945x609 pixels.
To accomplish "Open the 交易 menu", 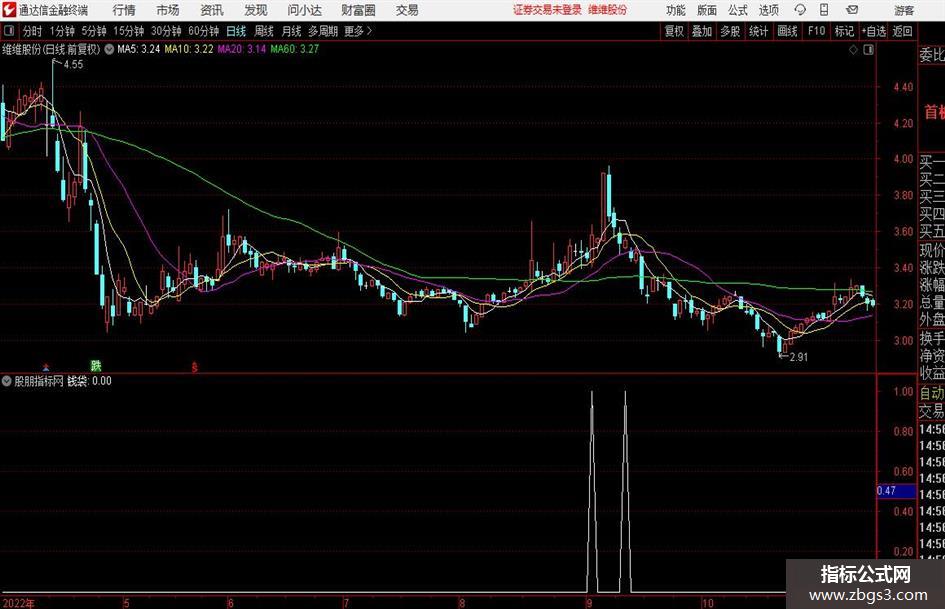I will [407, 10].
